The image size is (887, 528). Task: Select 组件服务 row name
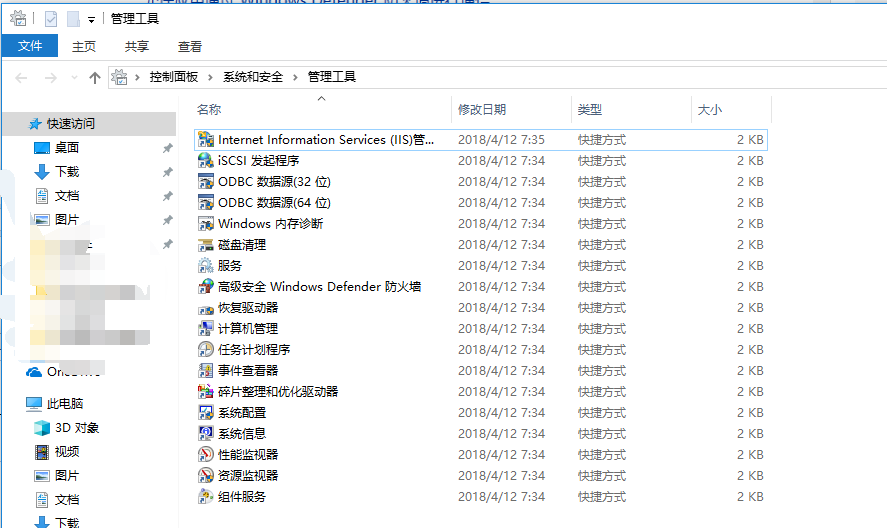coord(242,497)
